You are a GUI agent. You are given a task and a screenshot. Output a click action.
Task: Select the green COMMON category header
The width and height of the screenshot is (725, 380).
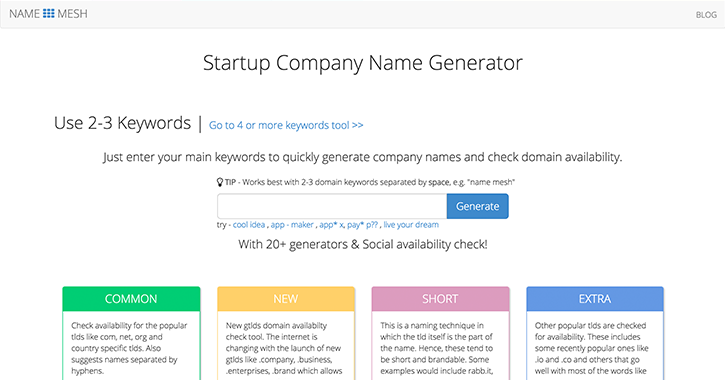pyautogui.click(x=131, y=299)
